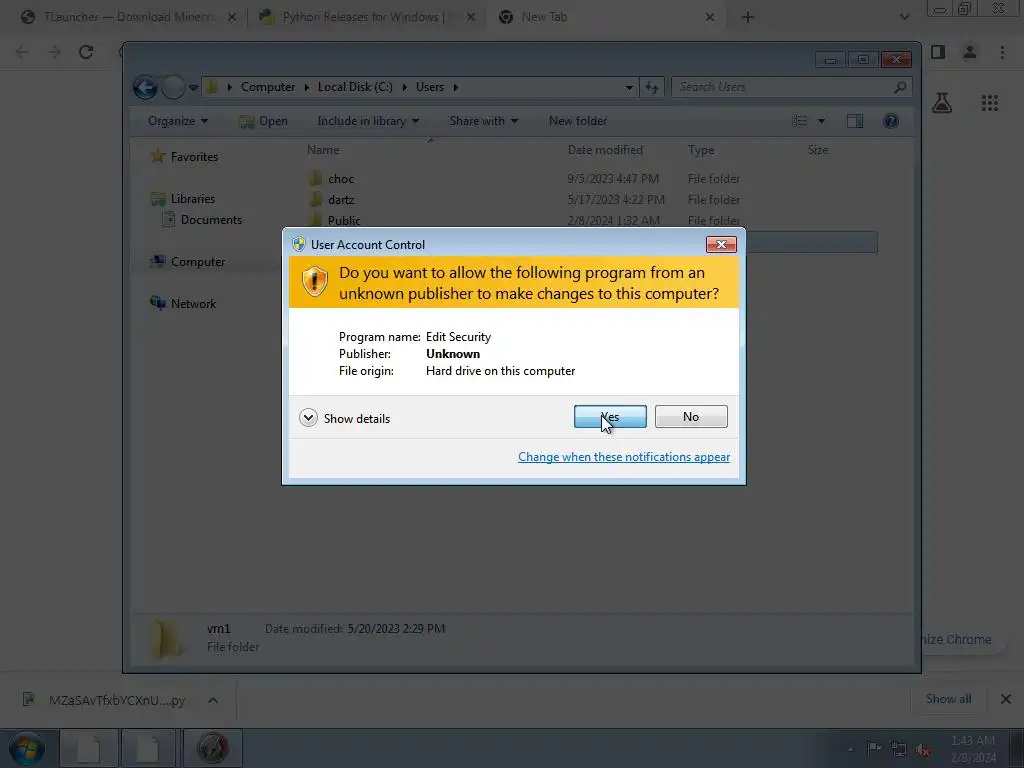Sort by Size column header

[818, 150]
